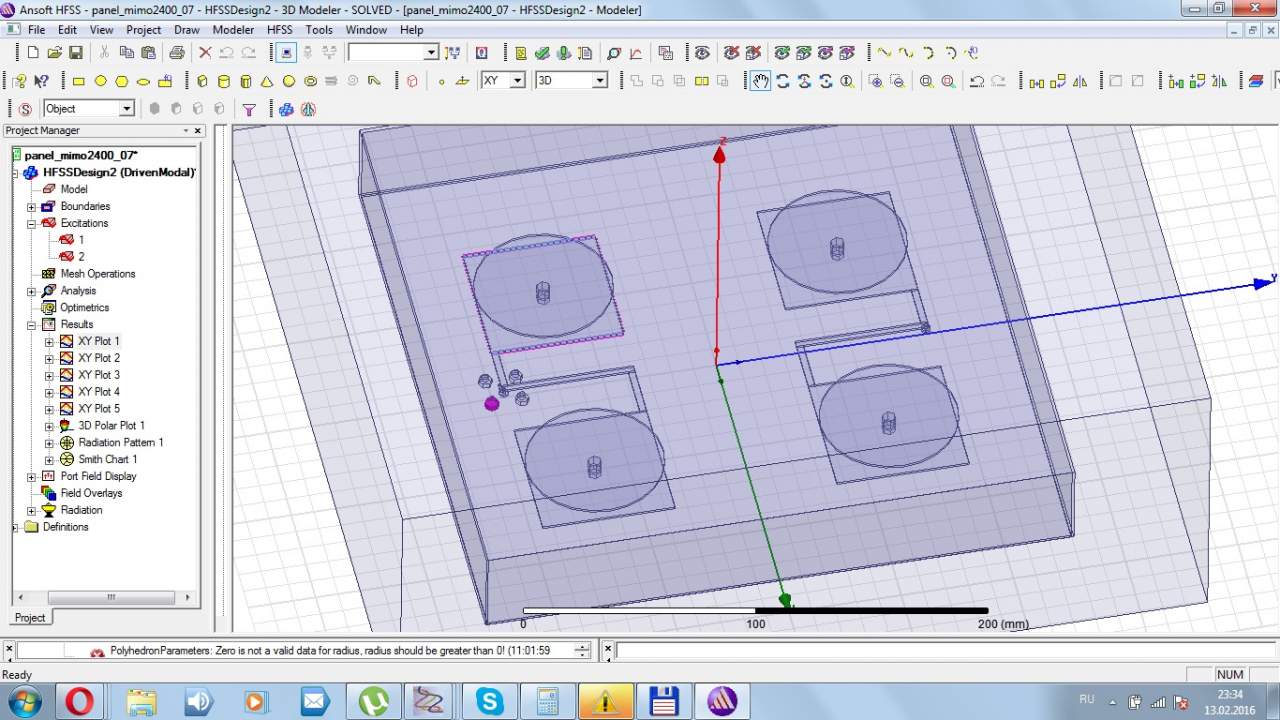Toggle the highlighted selection mode button

coord(286,53)
